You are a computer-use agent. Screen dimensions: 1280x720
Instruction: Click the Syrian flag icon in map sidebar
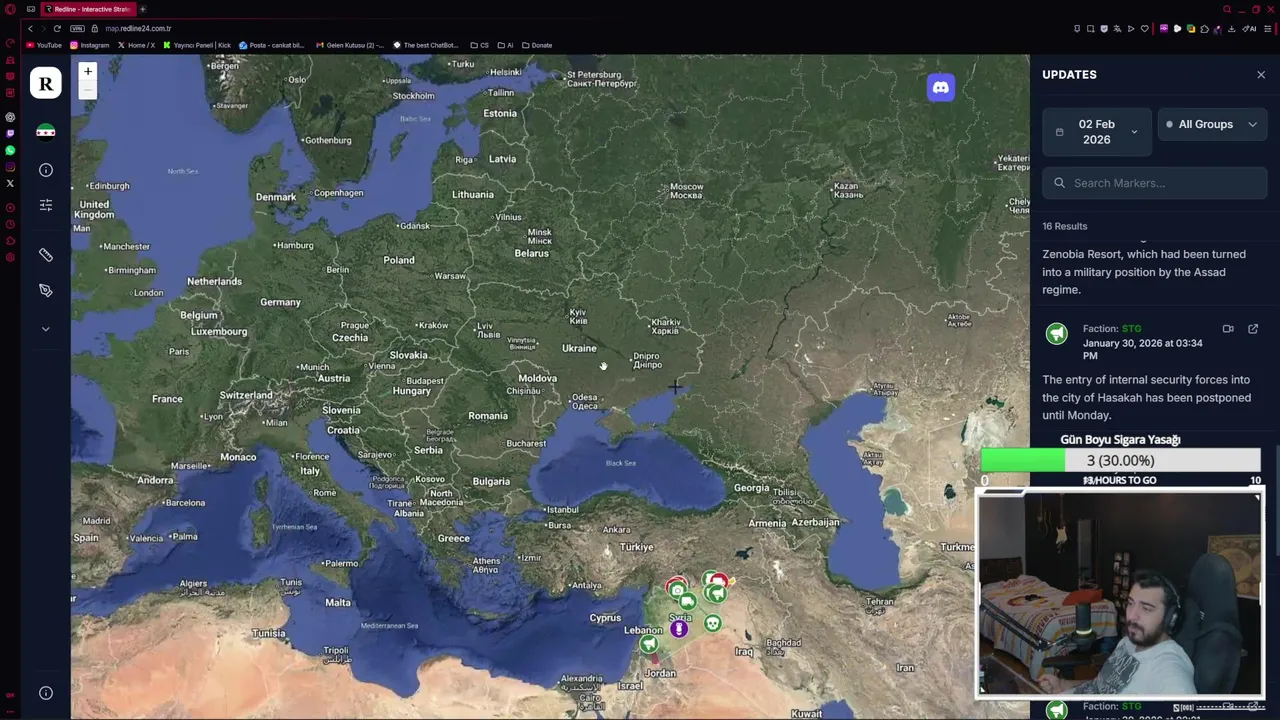click(x=45, y=132)
